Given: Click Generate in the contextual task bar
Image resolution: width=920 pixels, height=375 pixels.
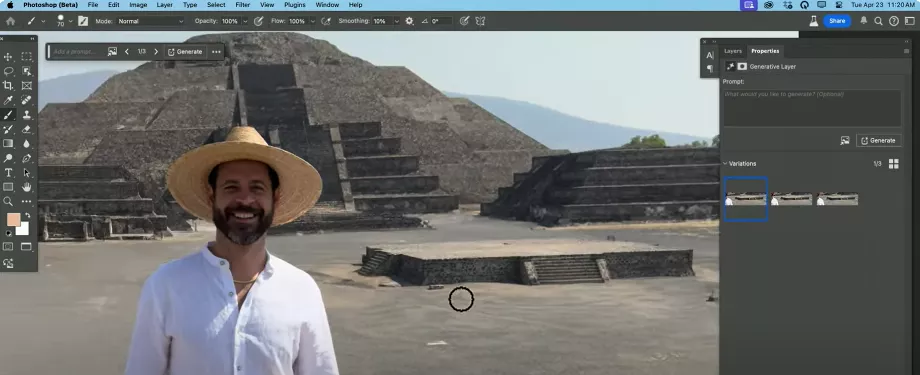Looking at the screenshot, I should click(185, 52).
